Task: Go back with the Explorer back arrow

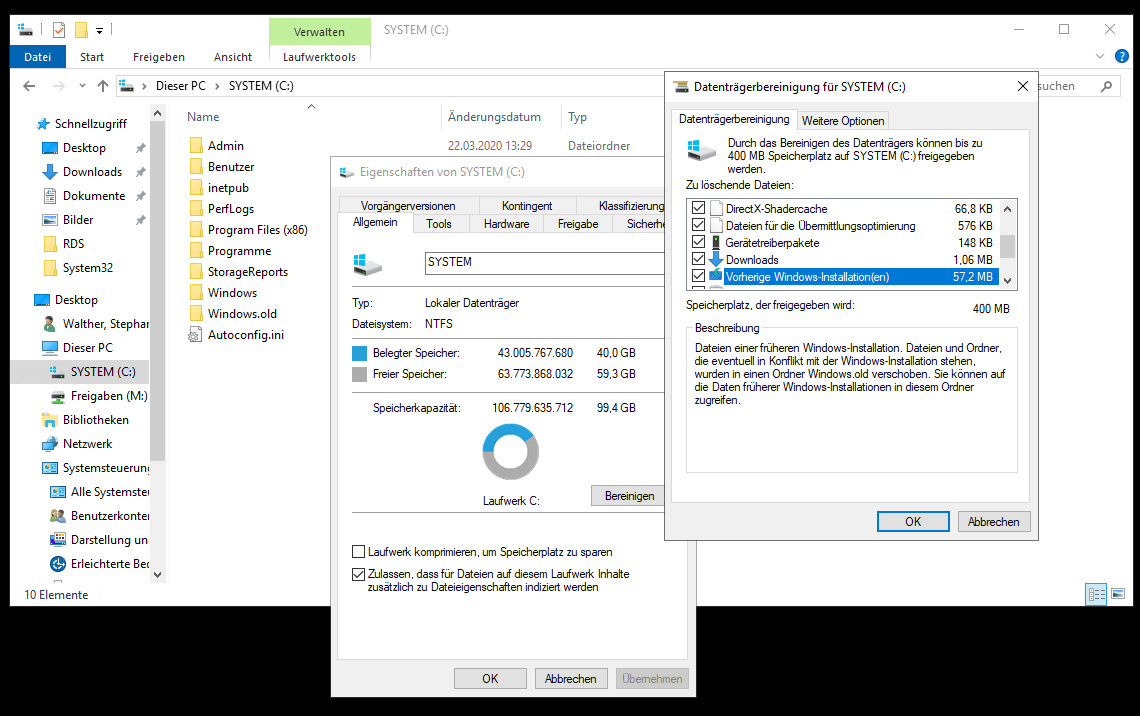Action: coord(29,86)
